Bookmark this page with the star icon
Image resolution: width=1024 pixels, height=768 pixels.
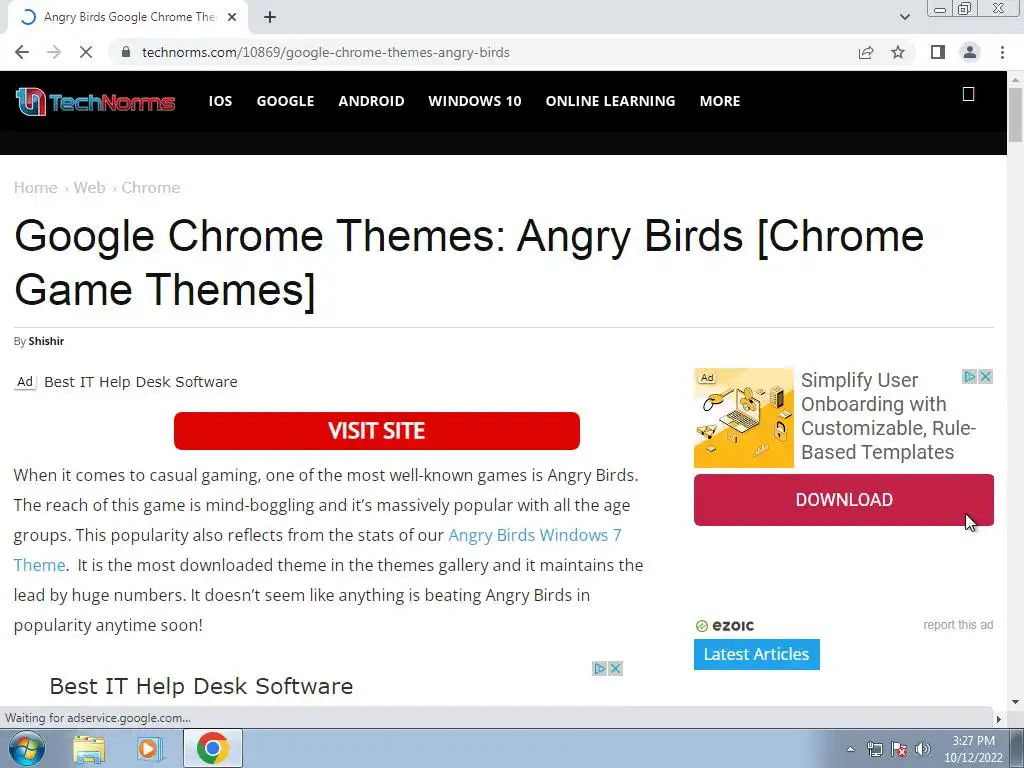pyautogui.click(x=898, y=52)
